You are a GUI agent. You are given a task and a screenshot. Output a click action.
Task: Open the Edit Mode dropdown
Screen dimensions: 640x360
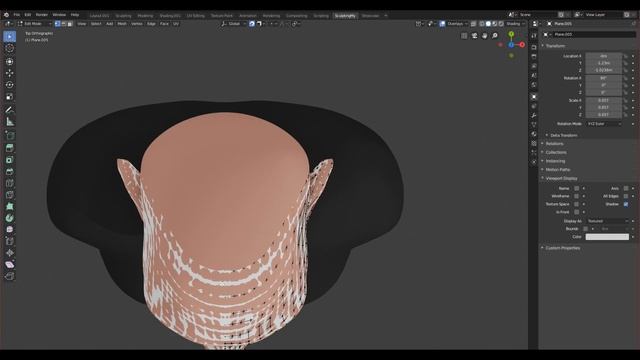click(34, 24)
